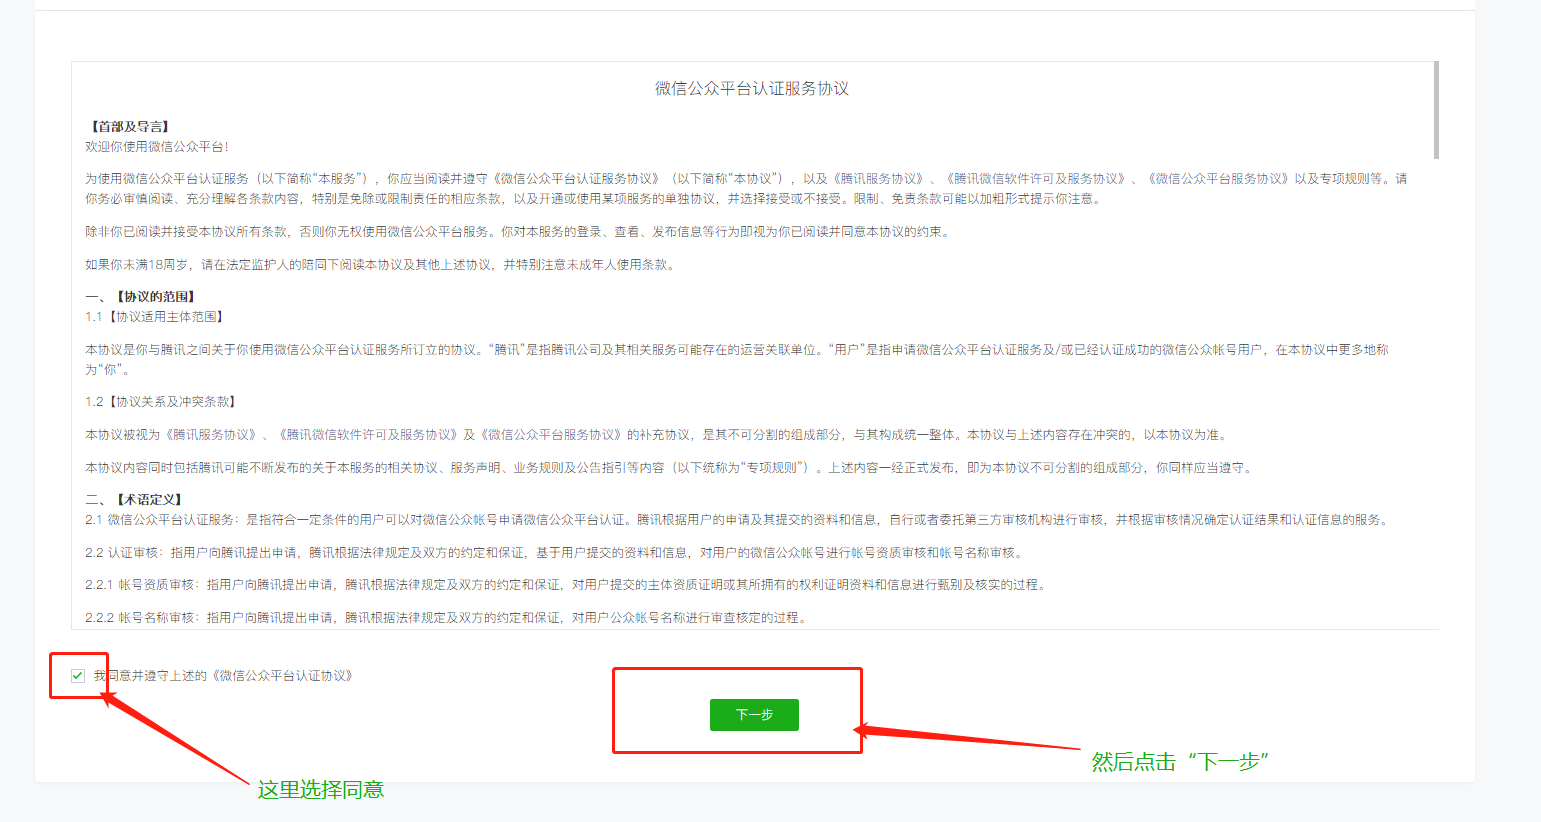Click the title 微信公众平台认证服务协议

pyautogui.click(x=752, y=89)
